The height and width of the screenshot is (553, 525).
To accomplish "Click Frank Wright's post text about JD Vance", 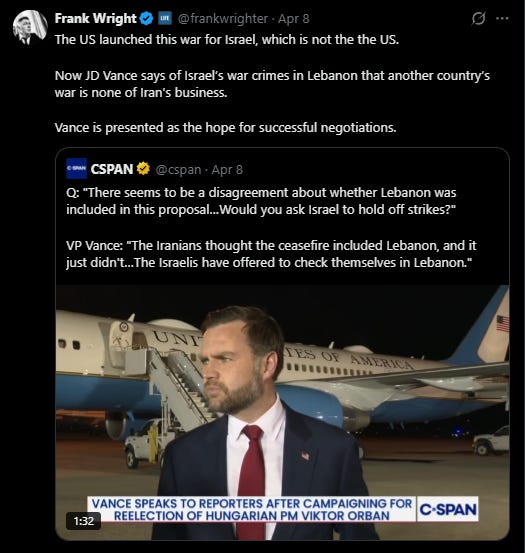I will tap(272, 84).
